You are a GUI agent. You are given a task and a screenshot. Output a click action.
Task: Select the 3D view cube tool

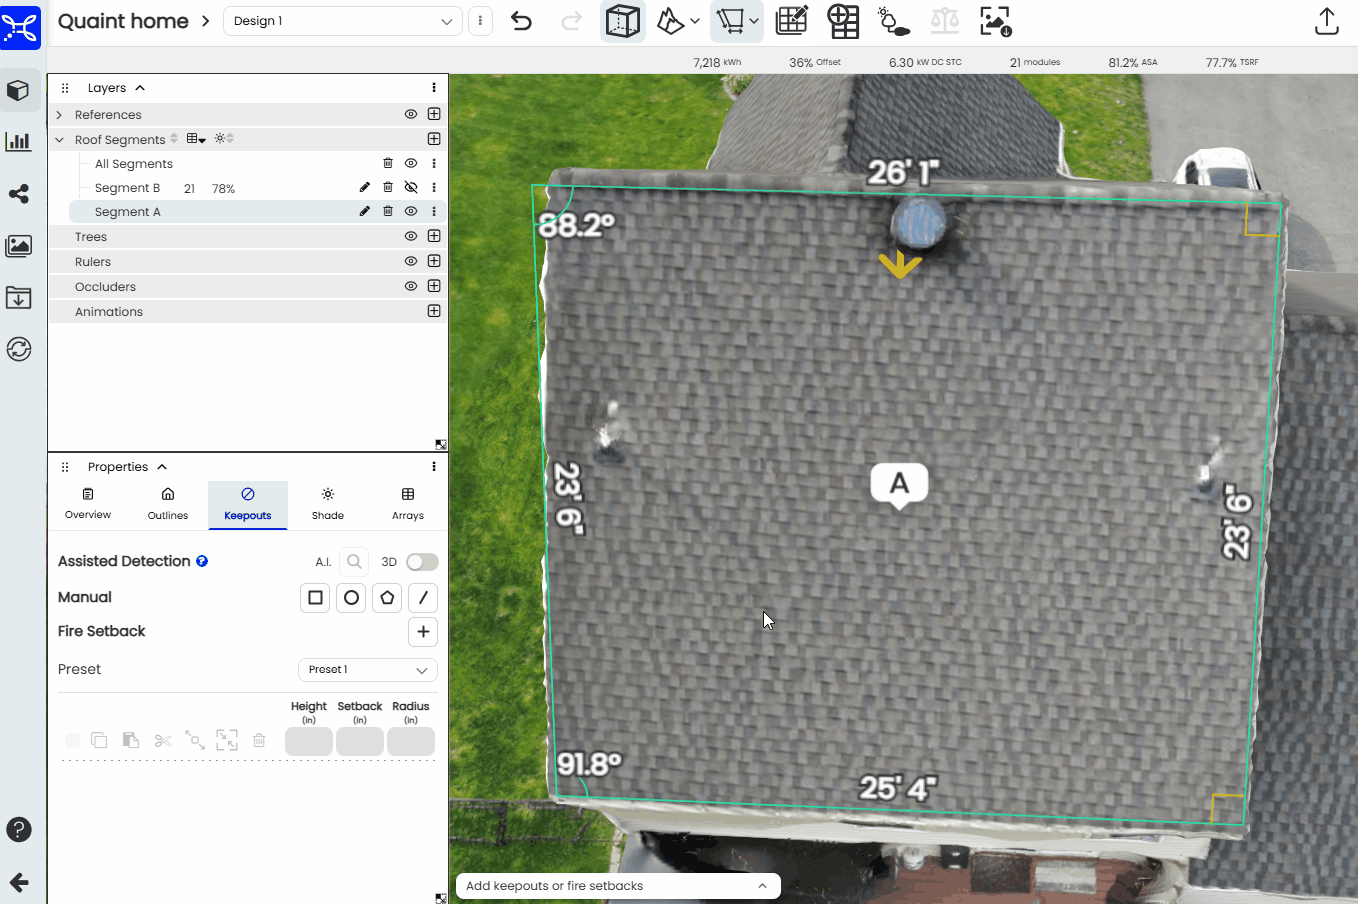[622, 21]
